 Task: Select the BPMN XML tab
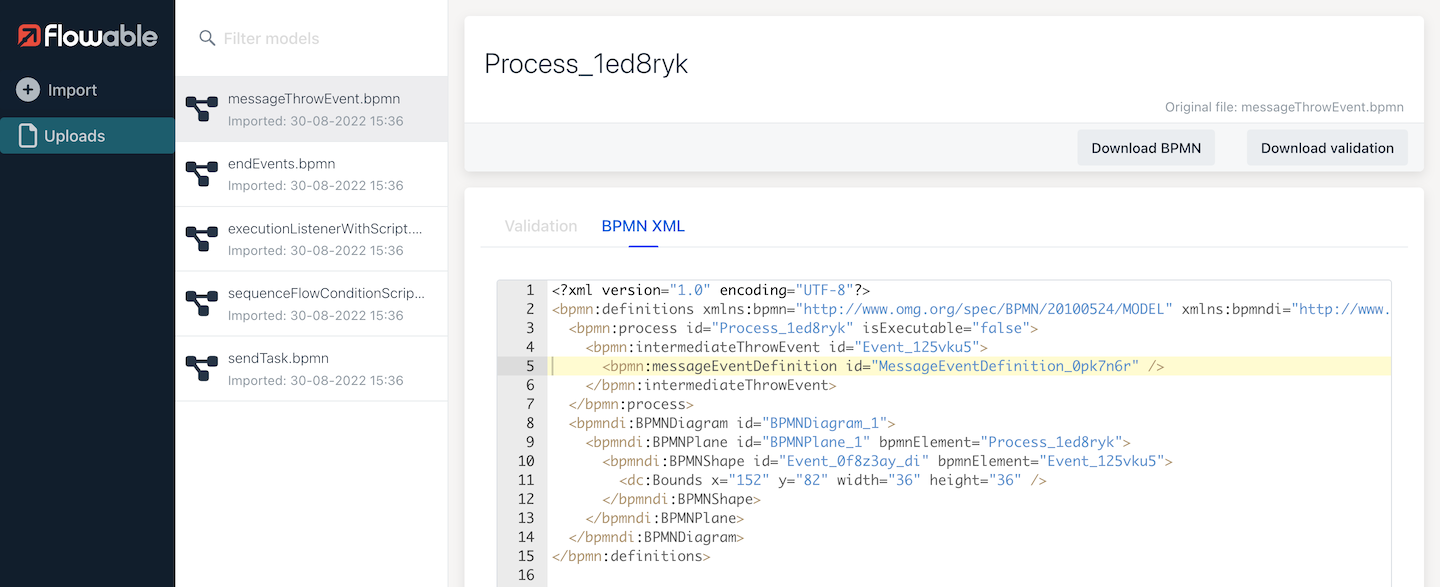(x=643, y=226)
